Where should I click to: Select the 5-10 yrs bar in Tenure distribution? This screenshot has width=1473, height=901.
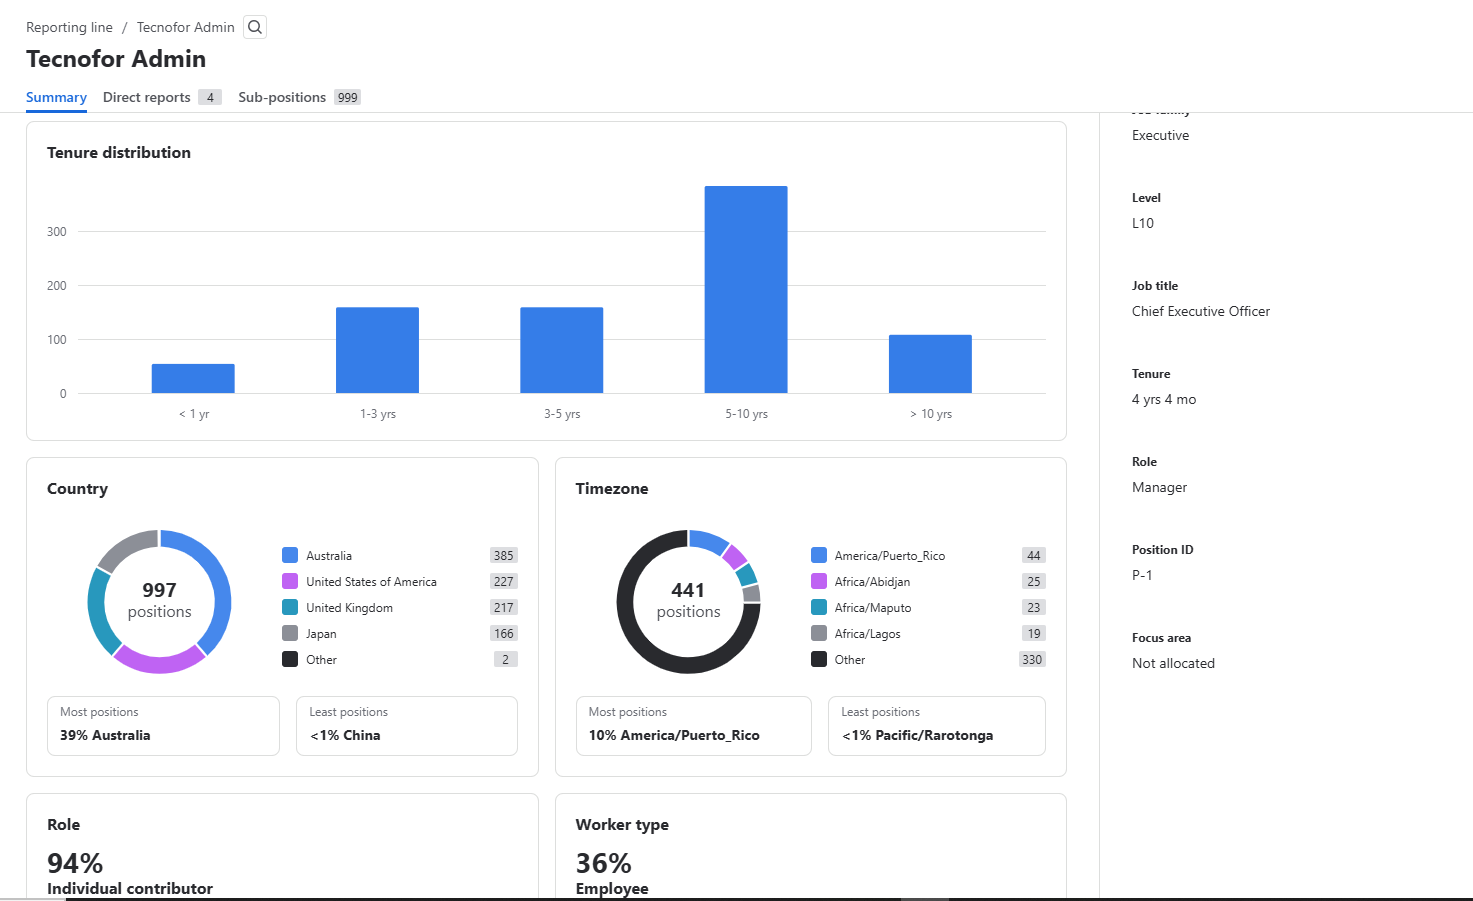pyautogui.click(x=745, y=288)
